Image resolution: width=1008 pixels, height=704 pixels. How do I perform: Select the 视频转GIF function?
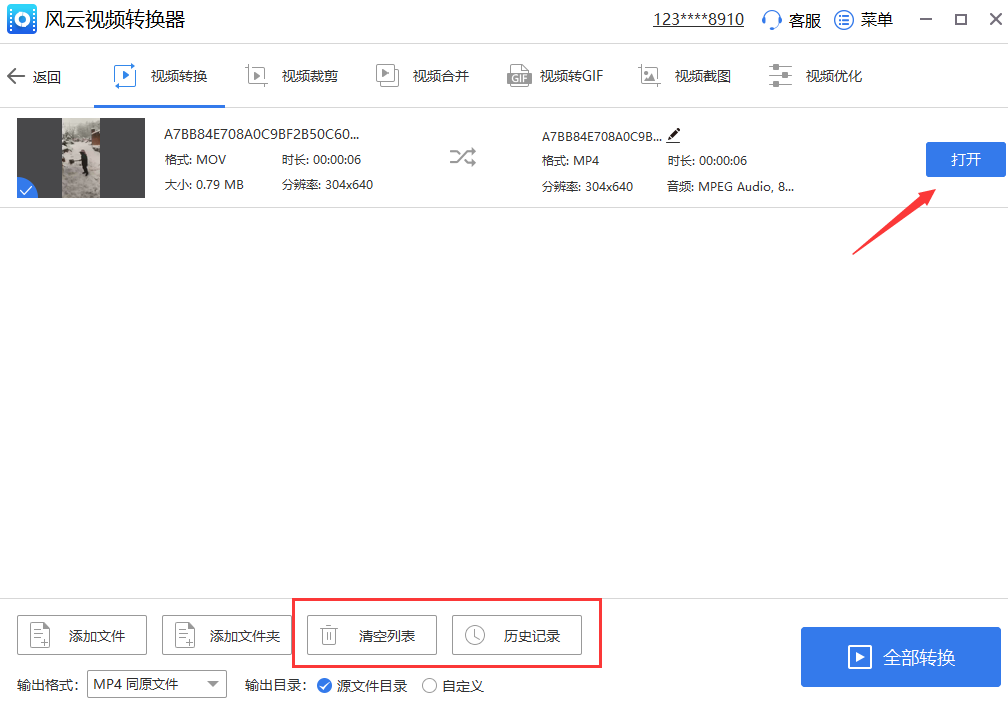[x=555, y=75]
